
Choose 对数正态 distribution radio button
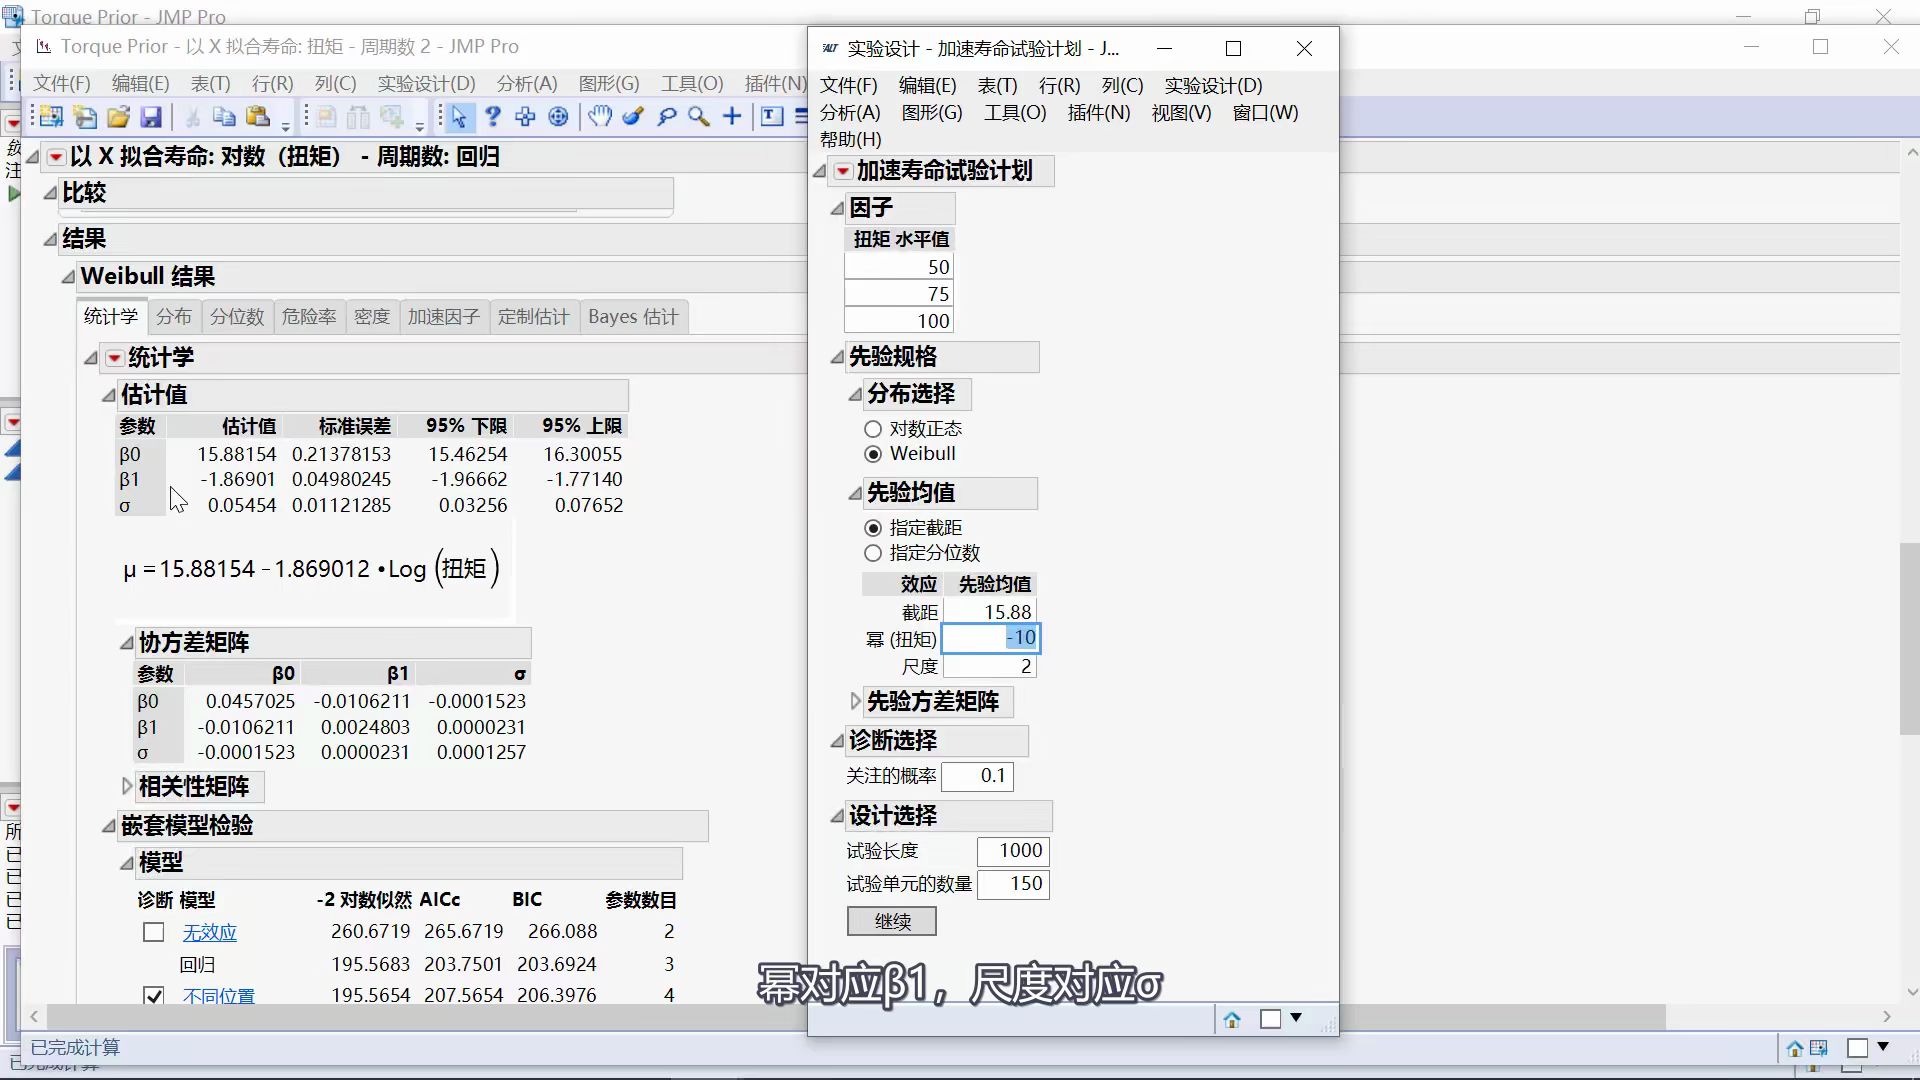pos(873,429)
